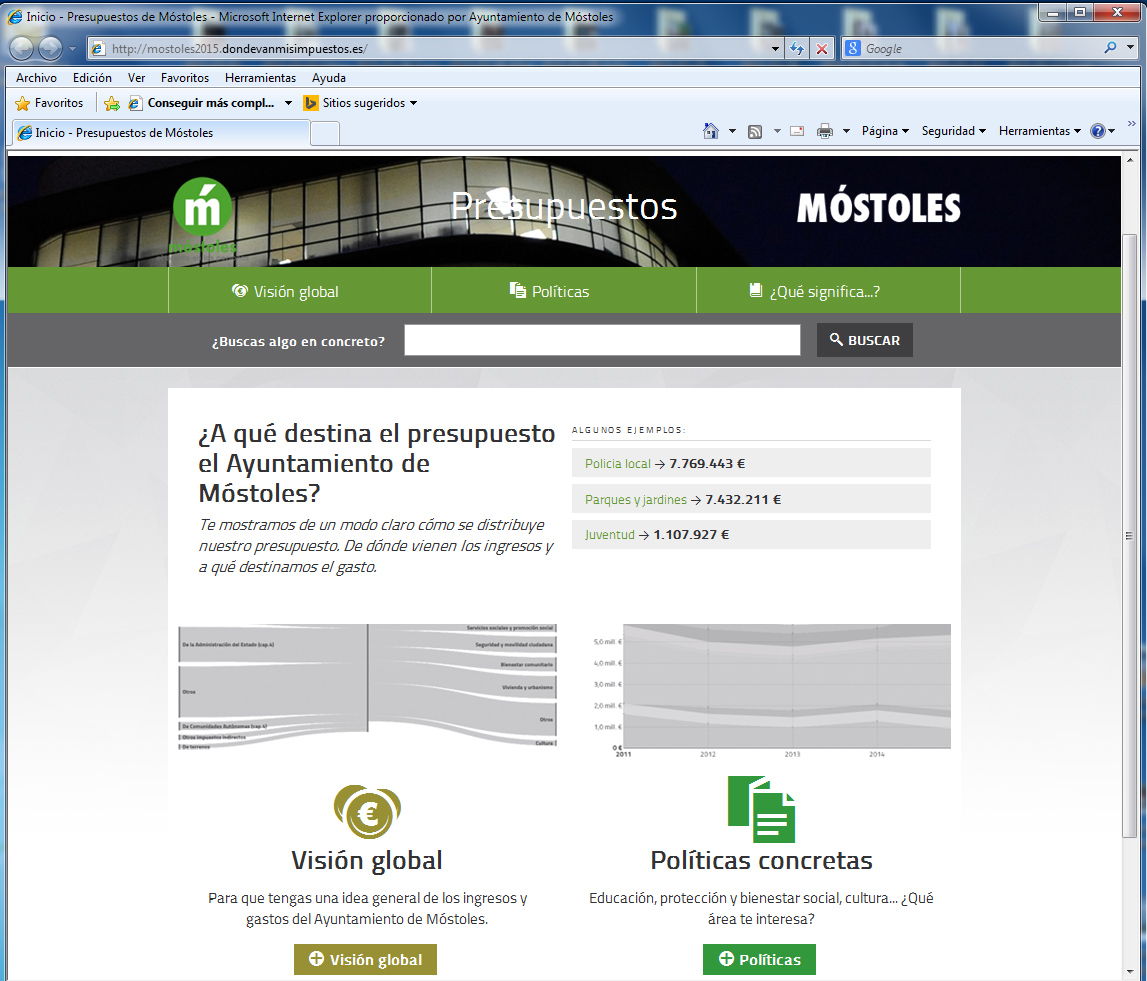1147x981 pixels.
Task: Click the Home icon in command bar
Action: [x=711, y=131]
